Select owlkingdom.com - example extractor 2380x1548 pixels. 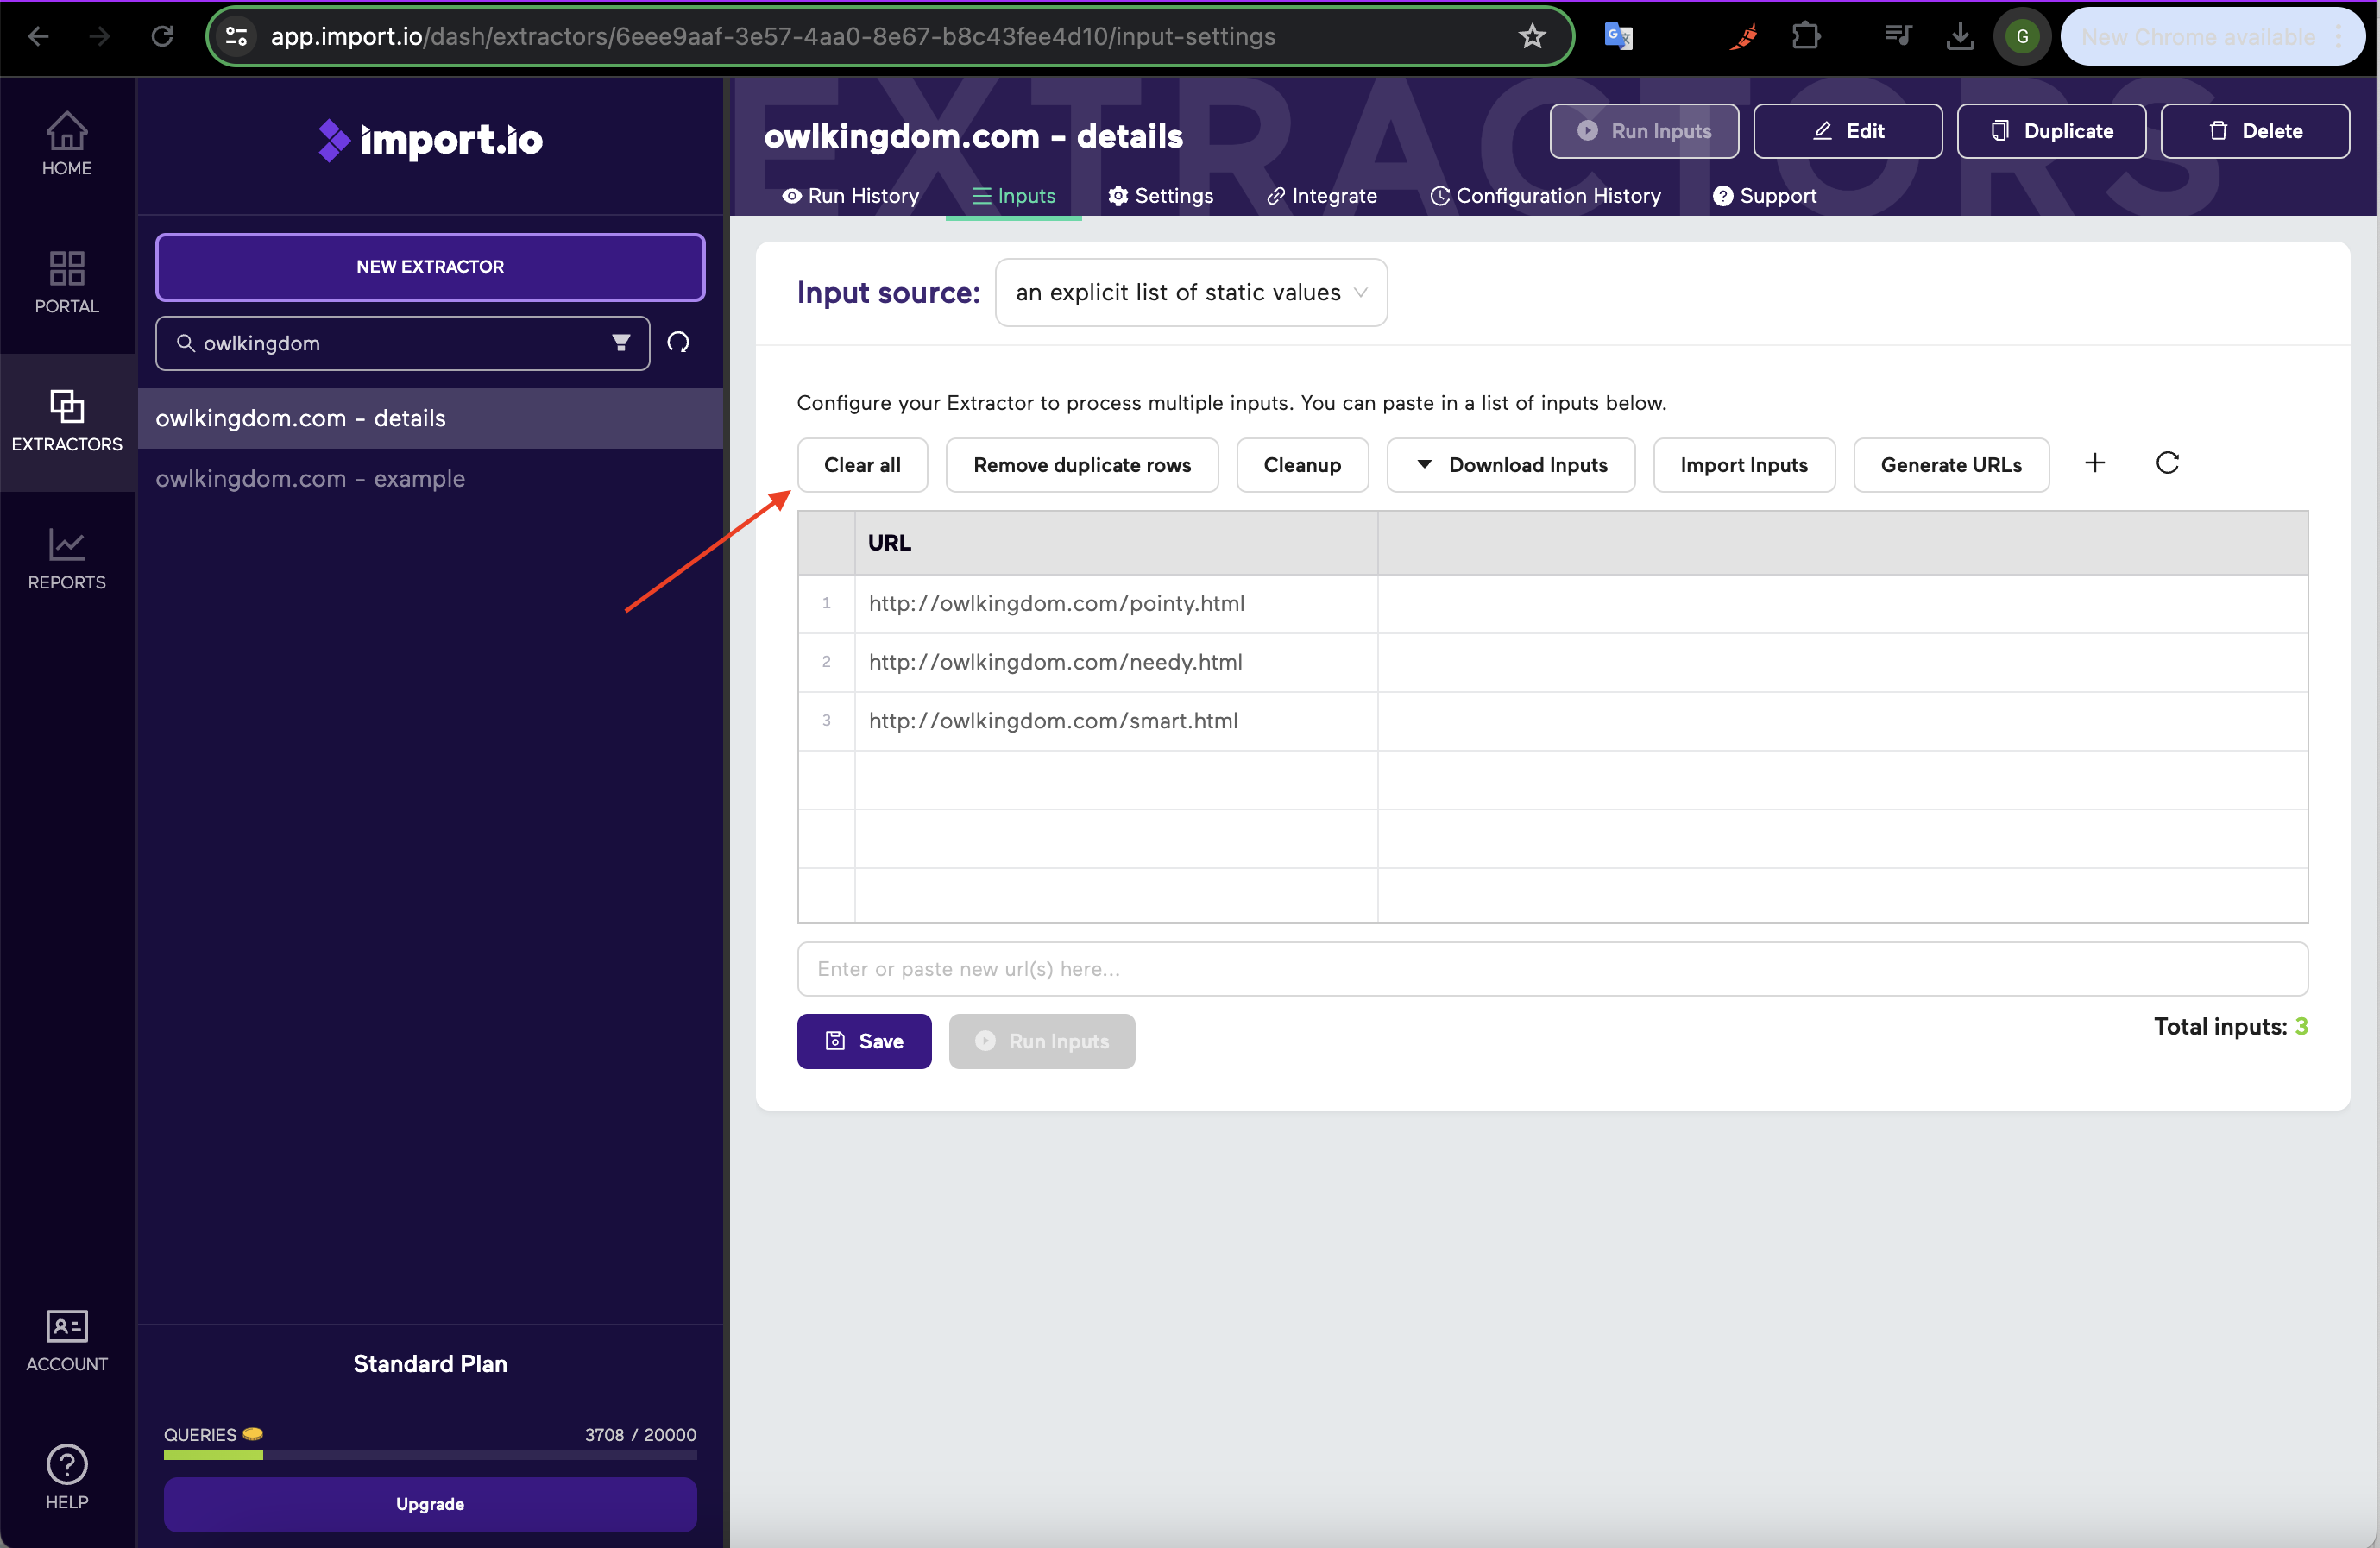[x=310, y=479]
